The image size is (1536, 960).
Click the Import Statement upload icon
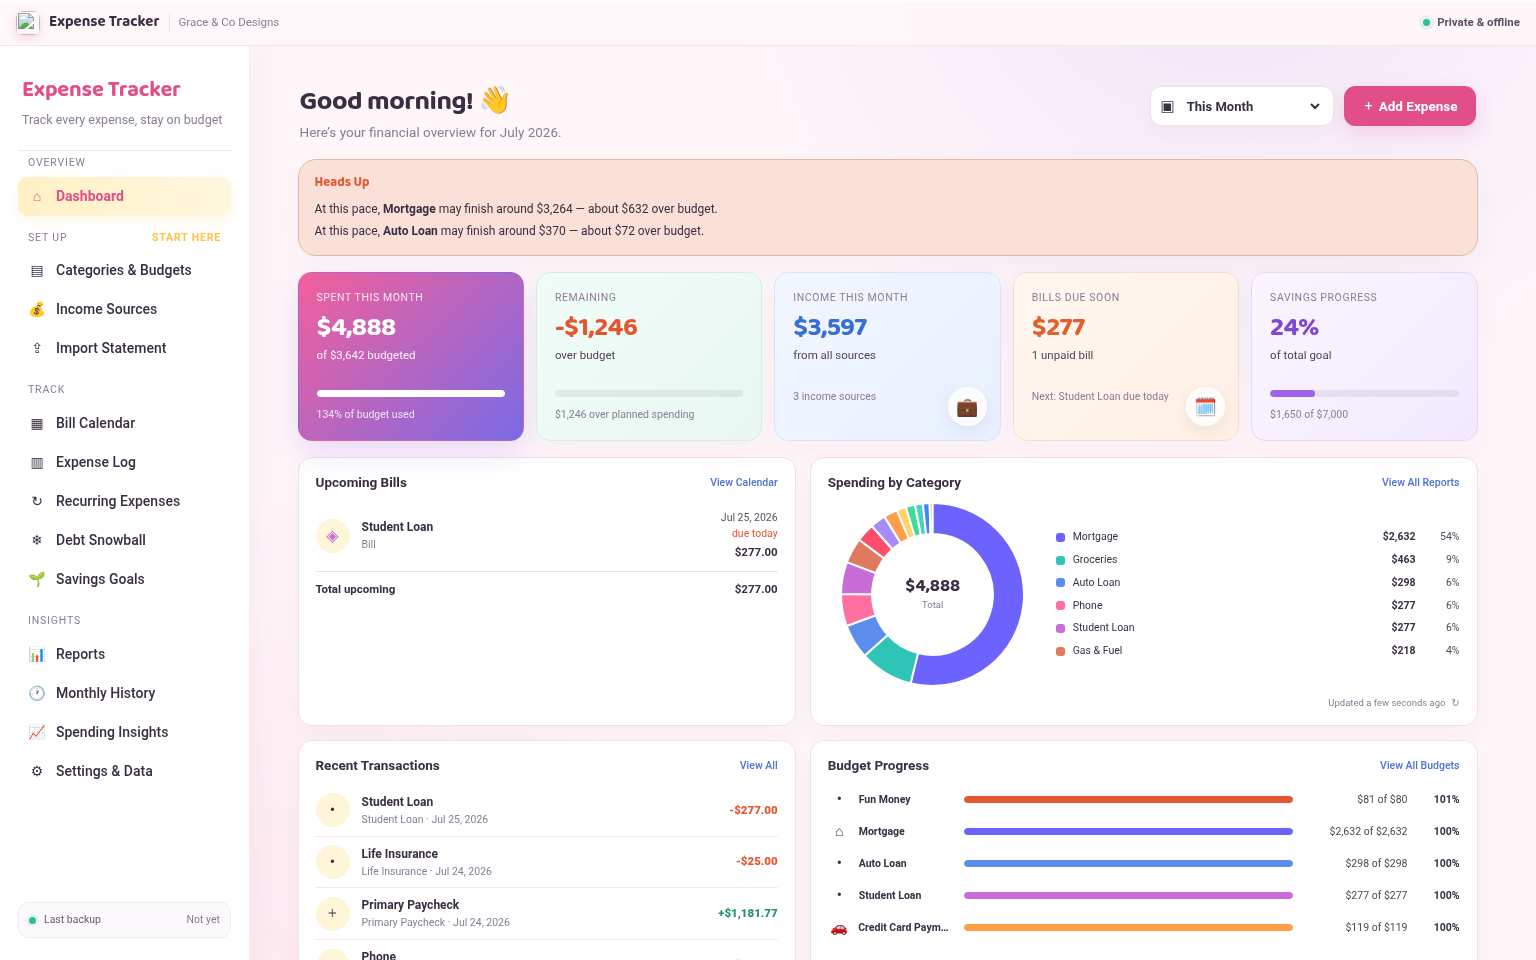(x=37, y=348)
